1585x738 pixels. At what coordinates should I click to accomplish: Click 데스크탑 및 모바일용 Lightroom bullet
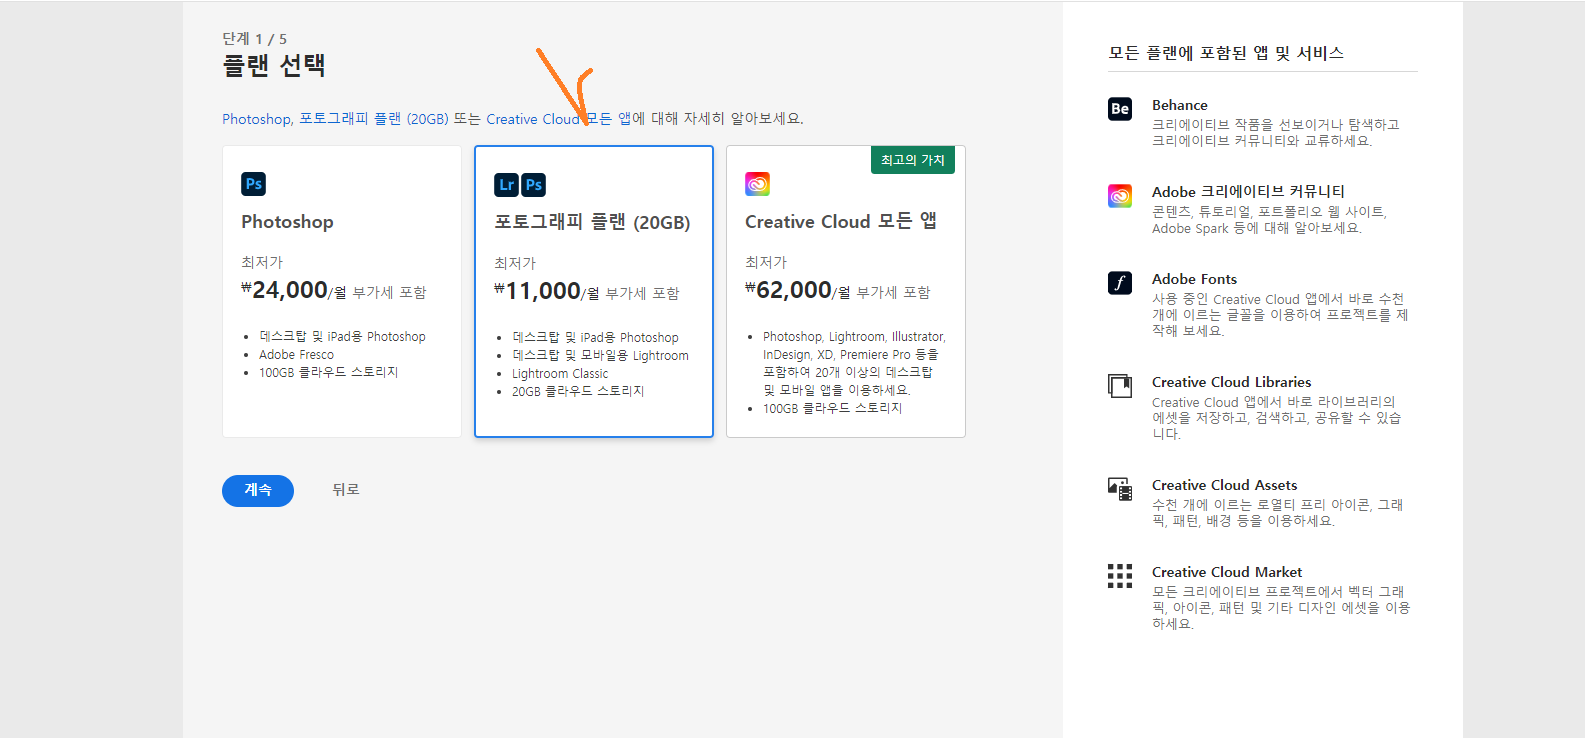click(x=601, y=356)
